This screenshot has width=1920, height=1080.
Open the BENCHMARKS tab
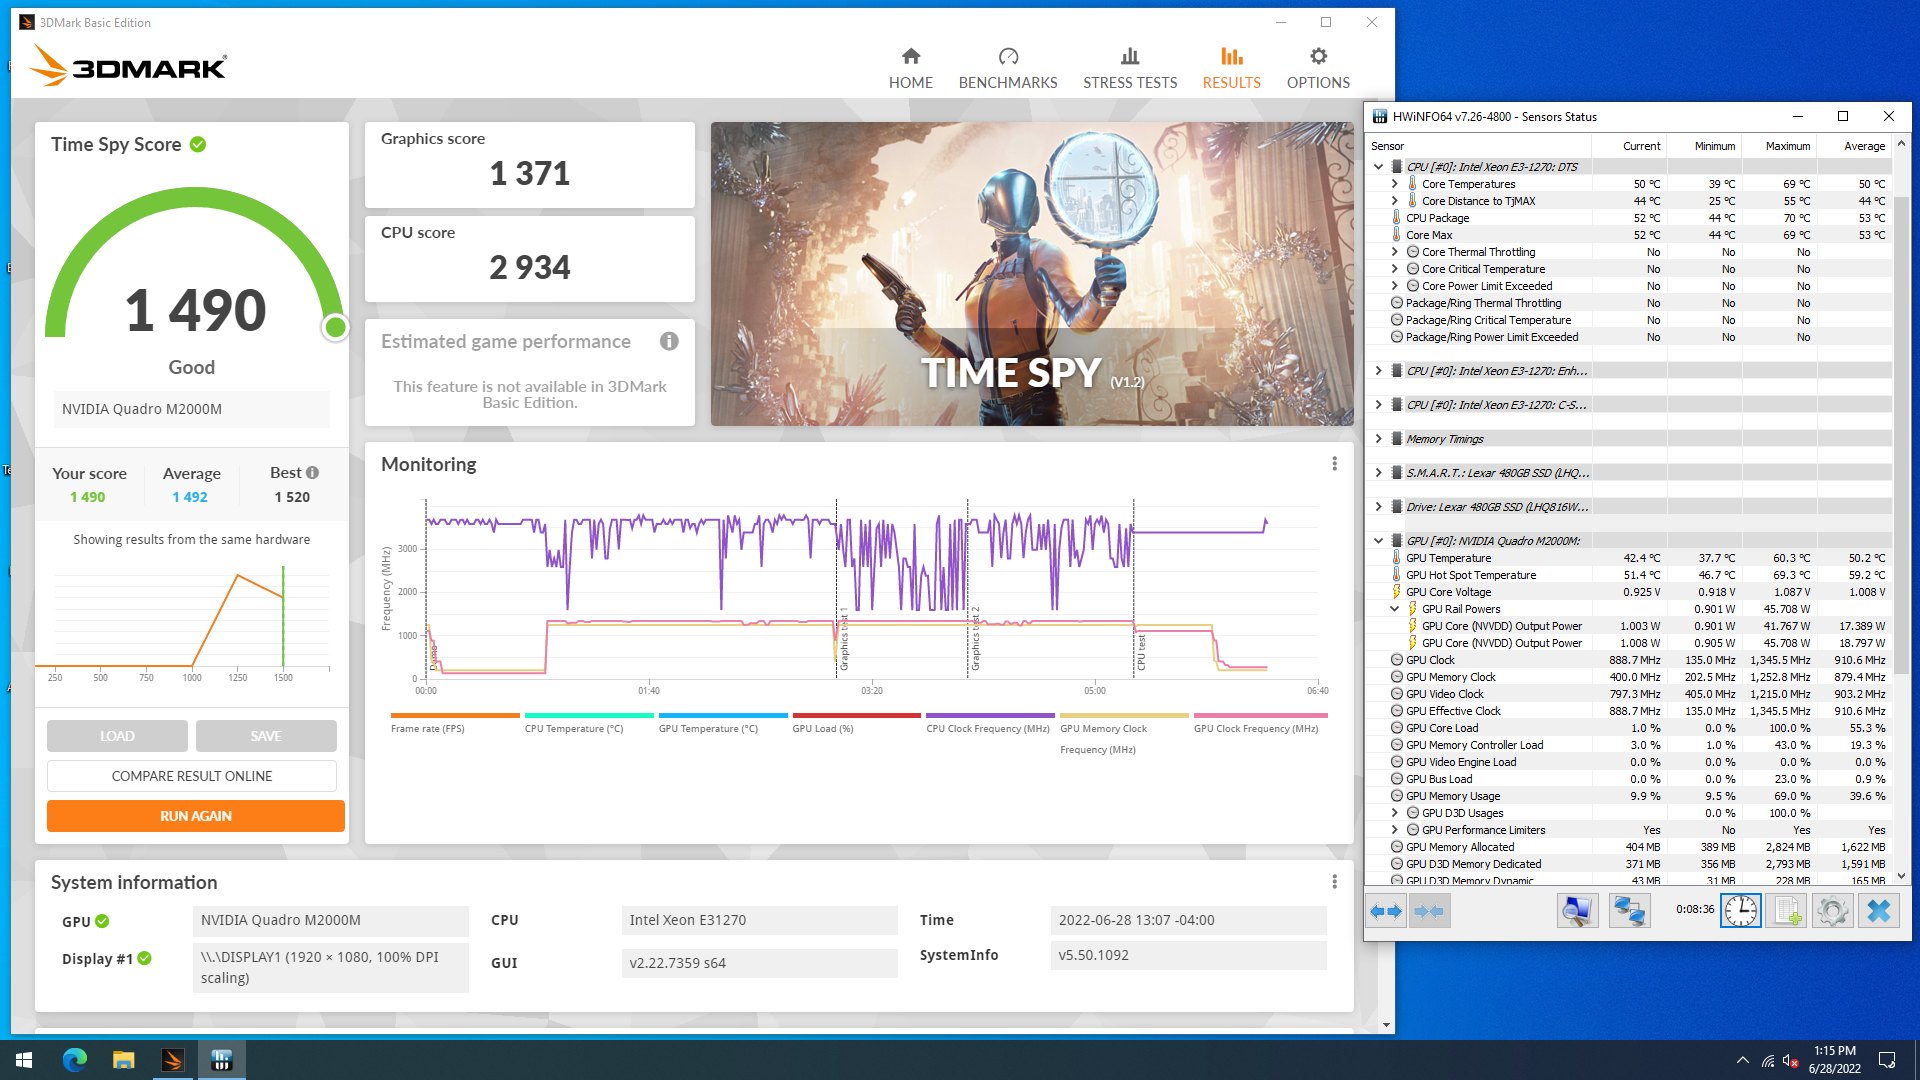[1007, 68]
